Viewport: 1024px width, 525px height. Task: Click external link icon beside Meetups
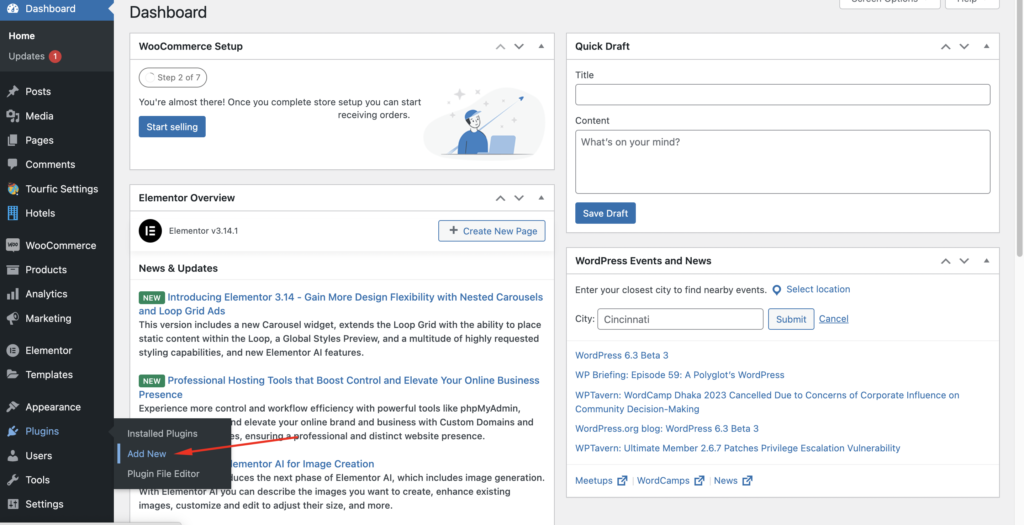click(622, 481)
